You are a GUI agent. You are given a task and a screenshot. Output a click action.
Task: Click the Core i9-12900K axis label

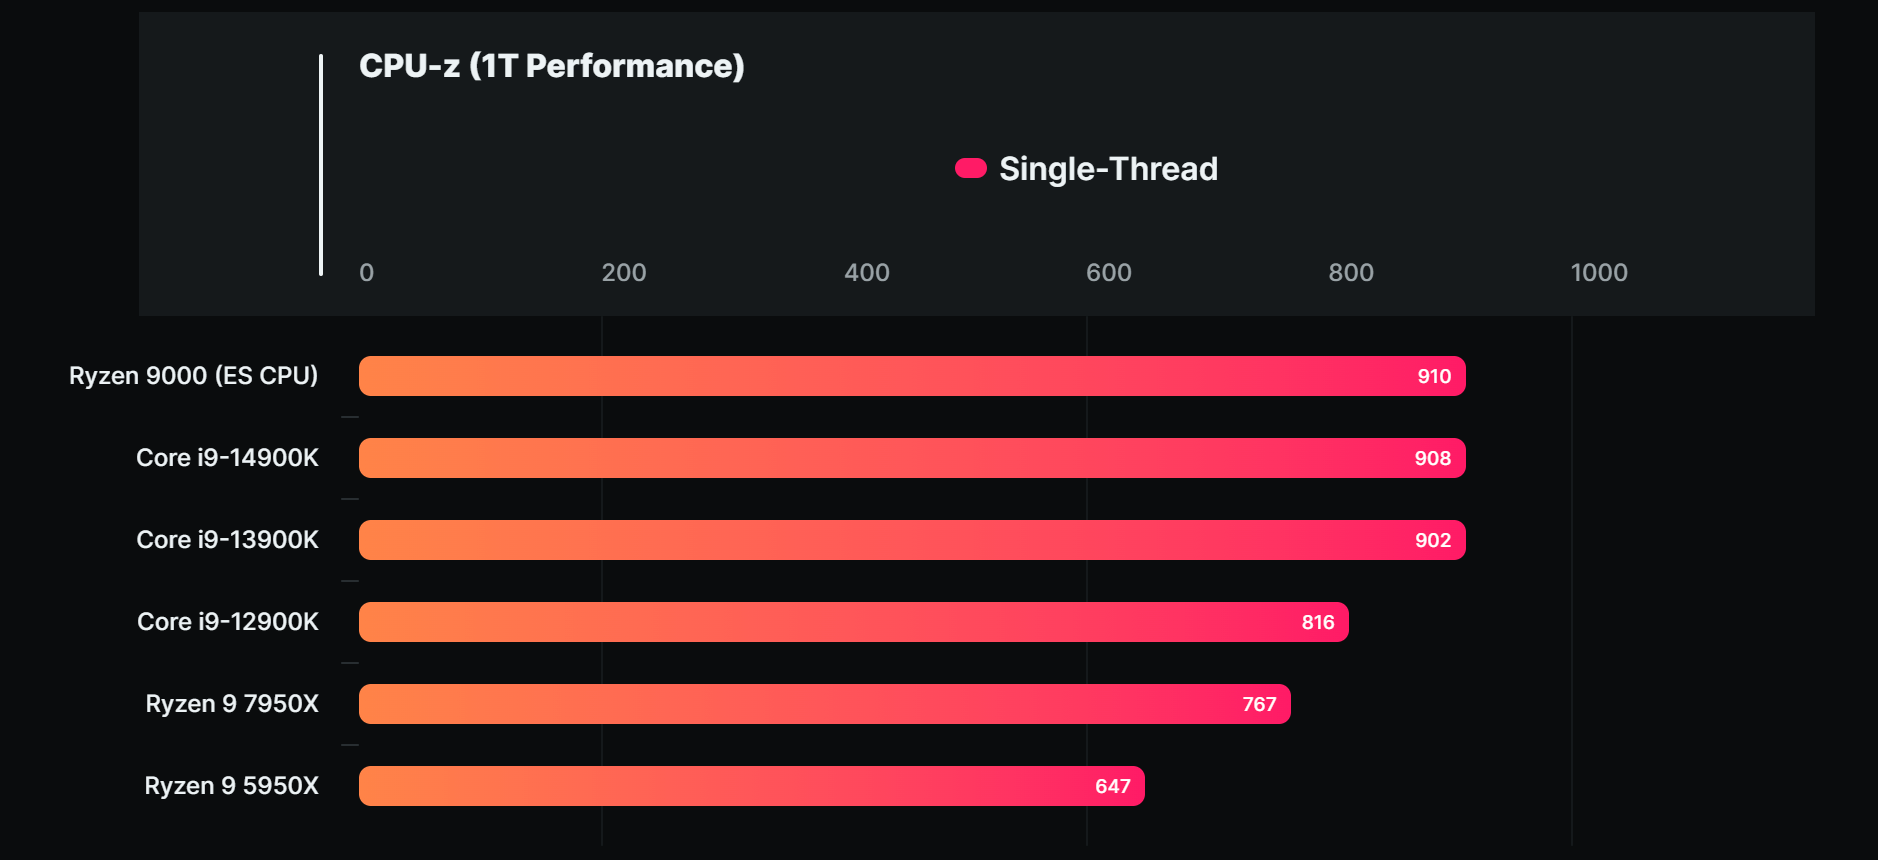[x=227, y=622]
